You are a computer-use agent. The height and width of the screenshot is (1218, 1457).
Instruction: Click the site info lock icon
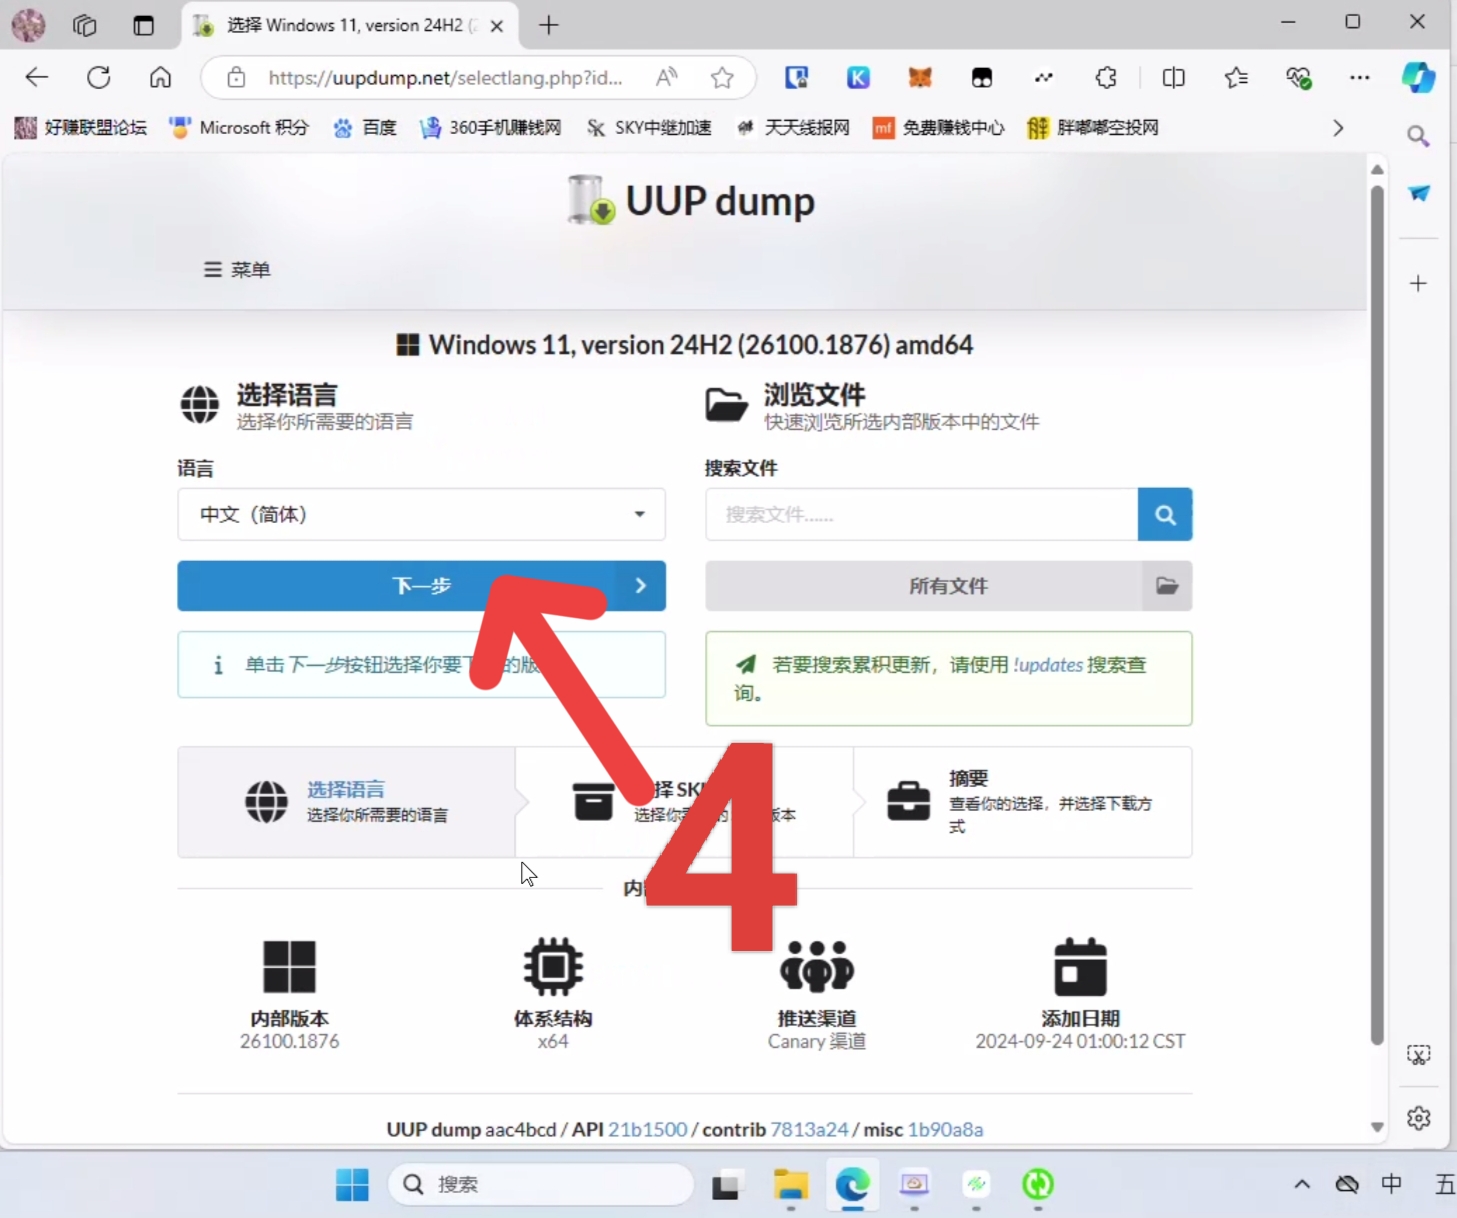(236, 77)
